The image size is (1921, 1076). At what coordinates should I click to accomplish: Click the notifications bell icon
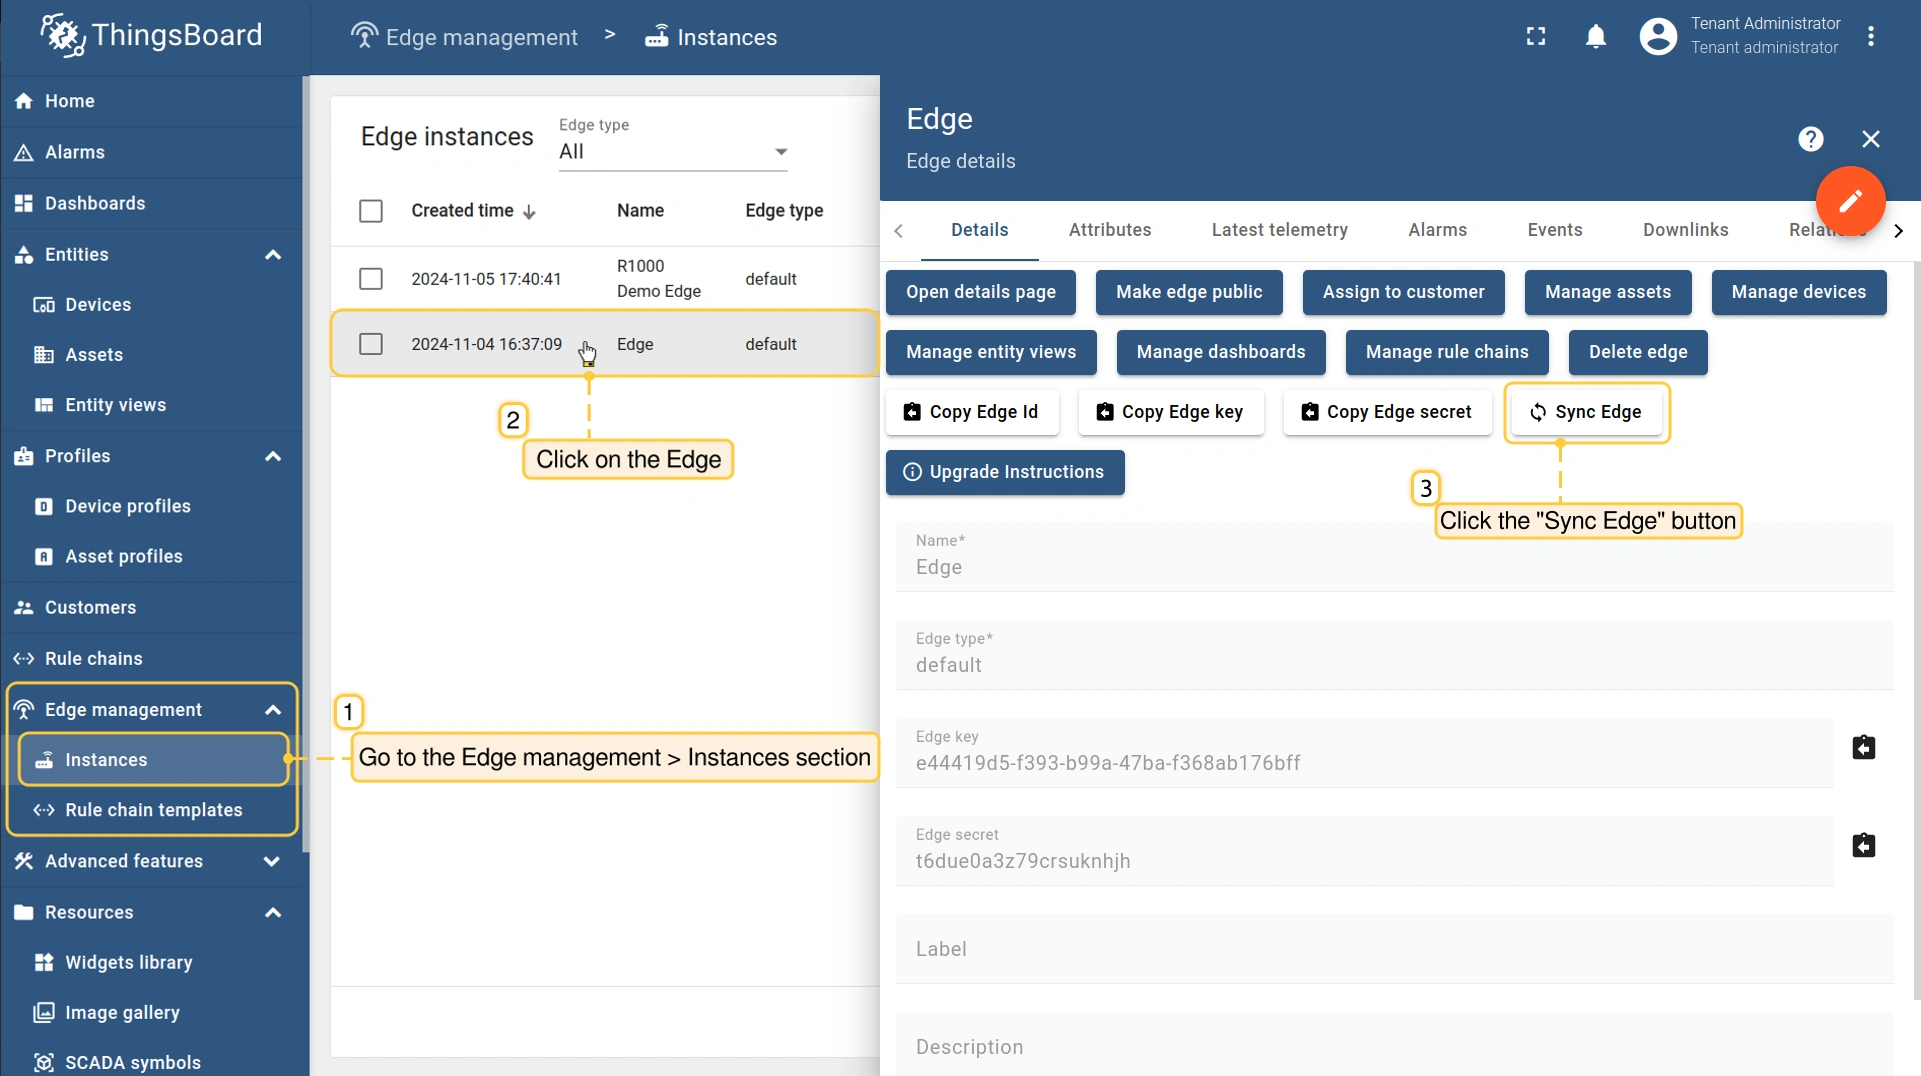tap(1595, 37)
